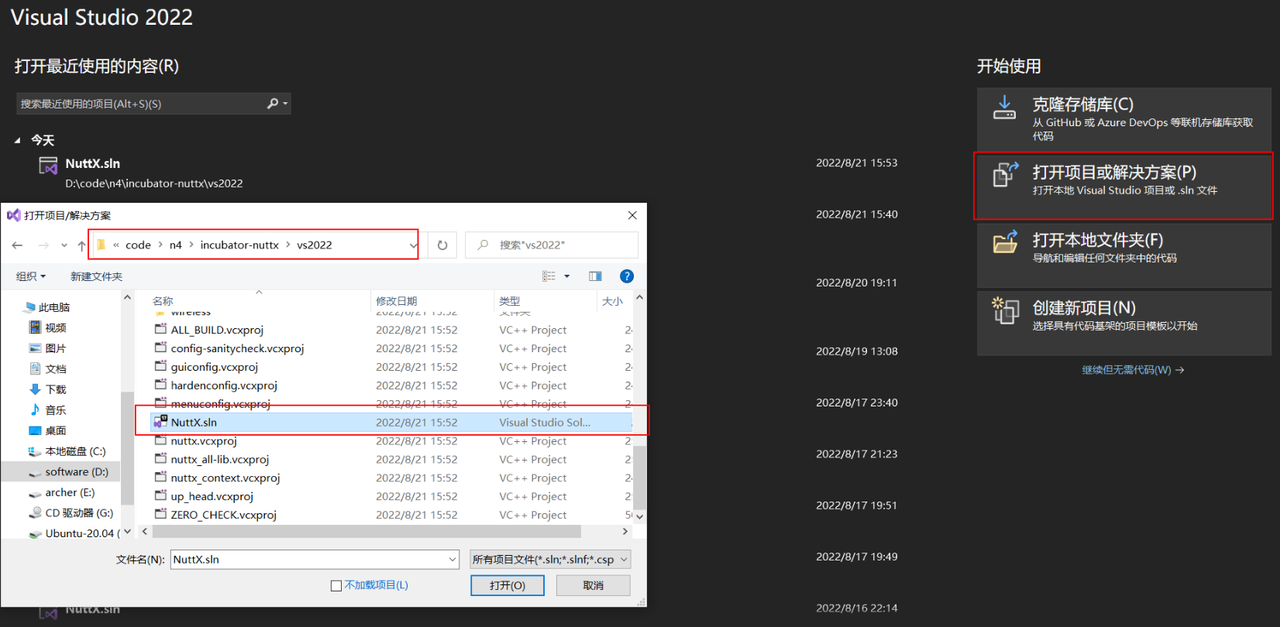
Task: Click the 'vs2022' path segment
Action: point(314,245)
